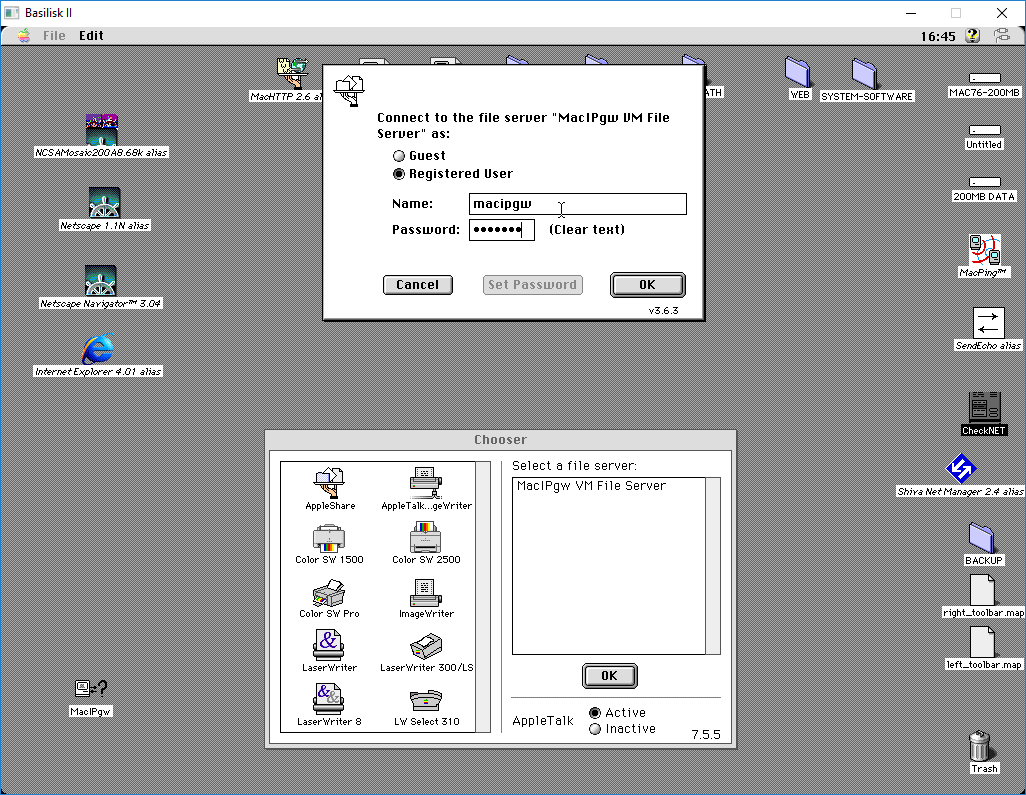Select the AppleShare icon in Chooser

330,485
